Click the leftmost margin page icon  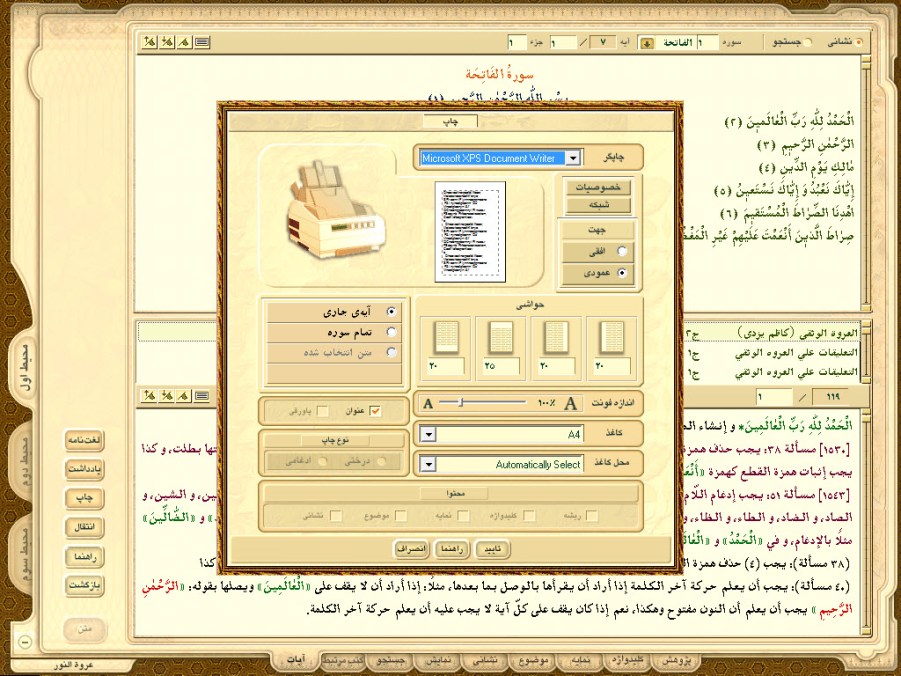click(440, 338)
